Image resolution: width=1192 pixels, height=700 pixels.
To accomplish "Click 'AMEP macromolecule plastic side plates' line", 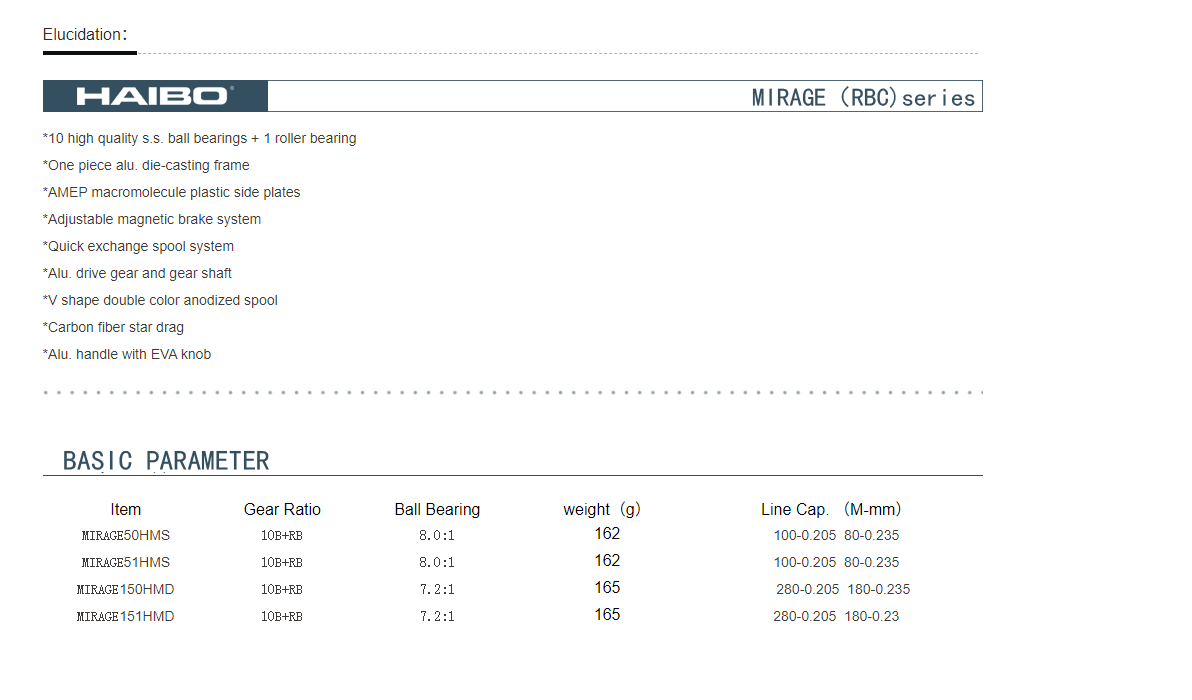I will (171, 192).
